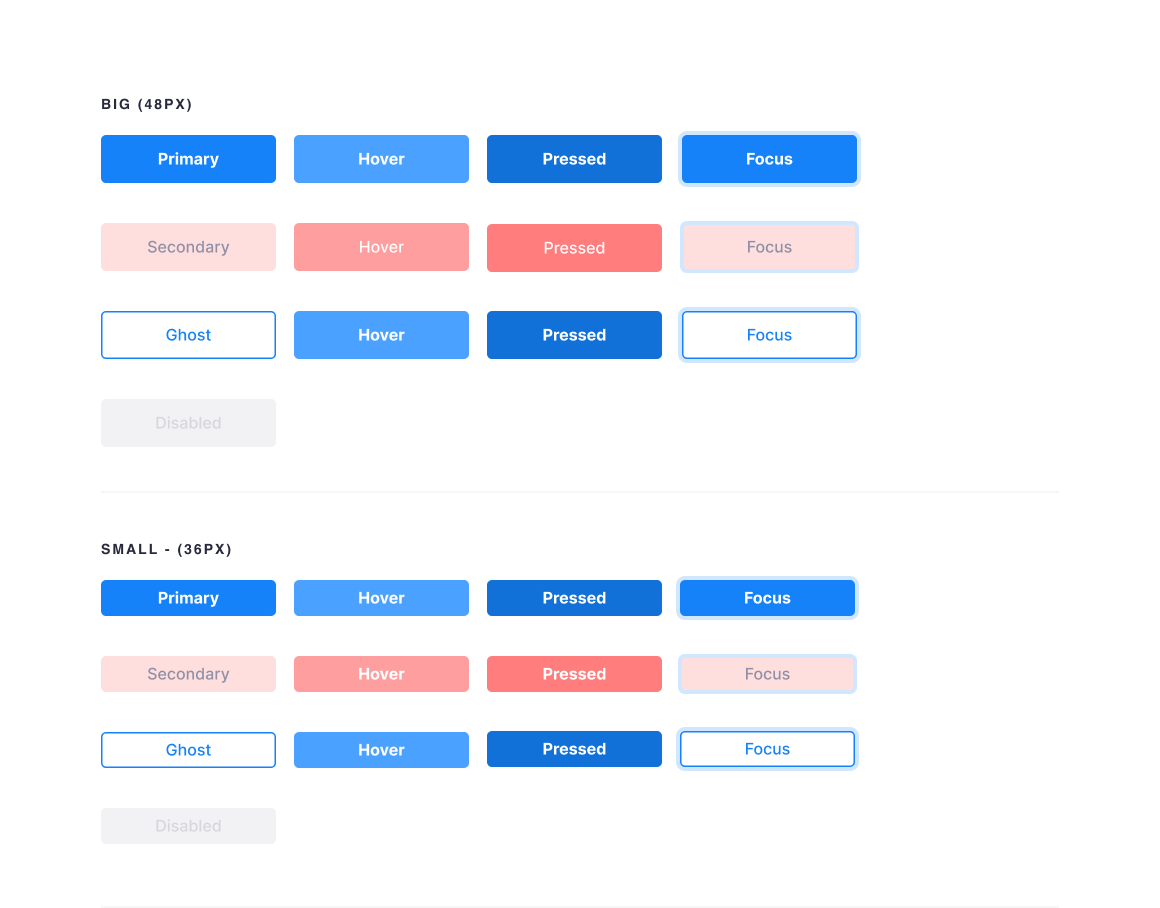Click the big Focus primary button
The image size is (1160, 908).
pos(769,158)
